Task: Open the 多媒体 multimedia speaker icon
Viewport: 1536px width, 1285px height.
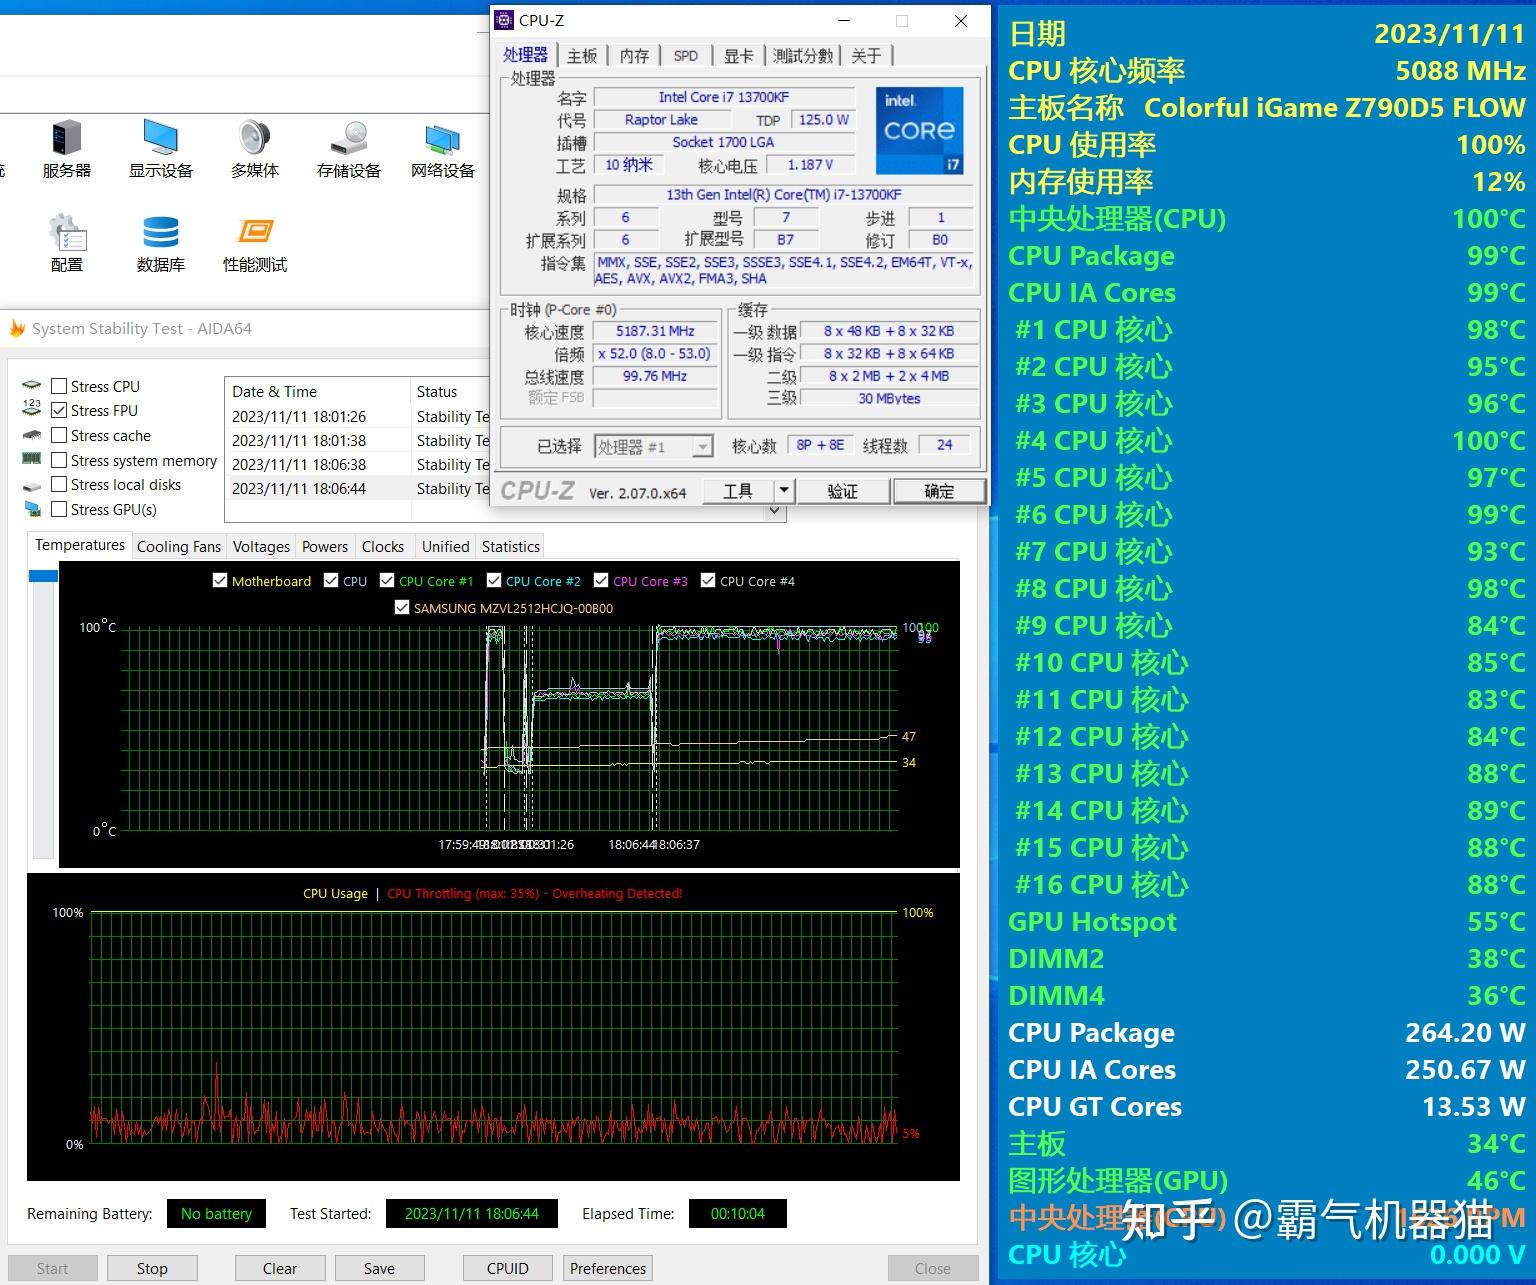Action: [255, 150]
